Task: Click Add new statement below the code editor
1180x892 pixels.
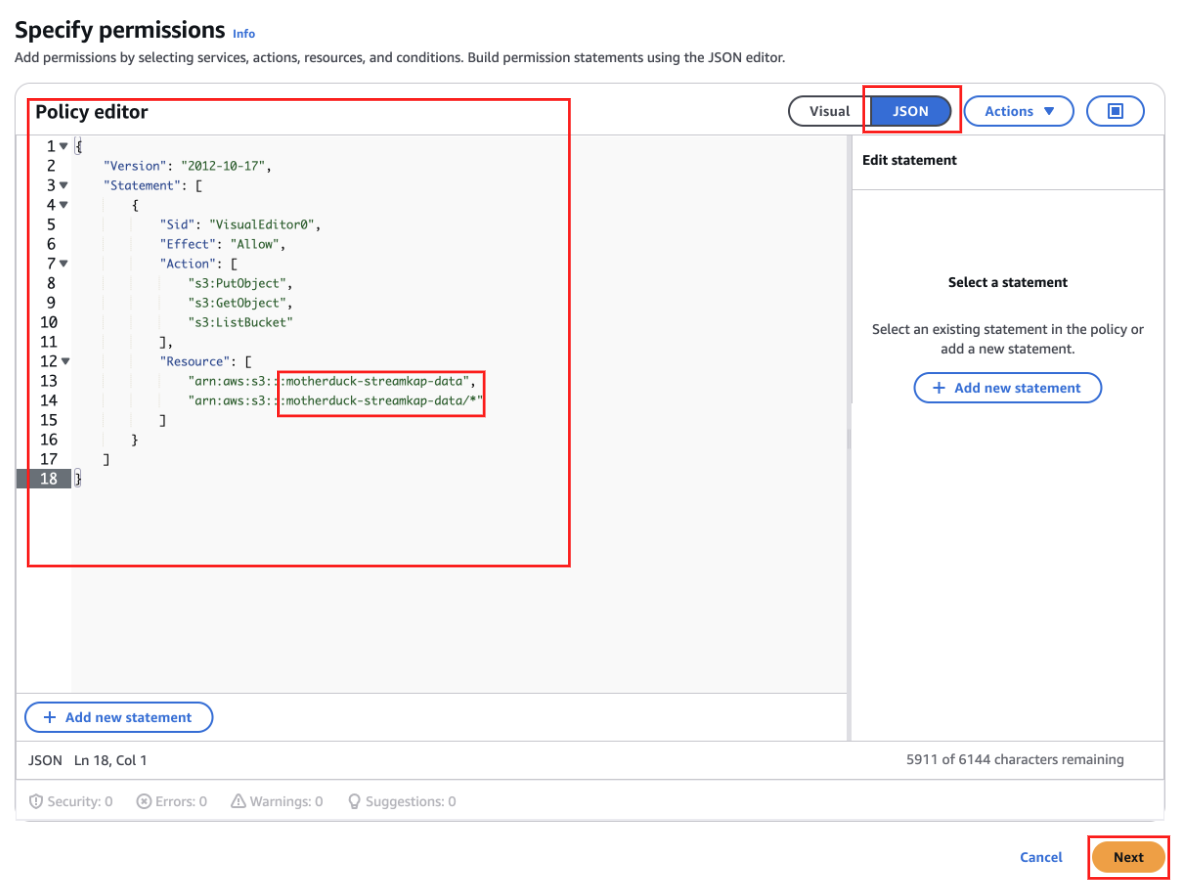Action: [x=119, y=717]
